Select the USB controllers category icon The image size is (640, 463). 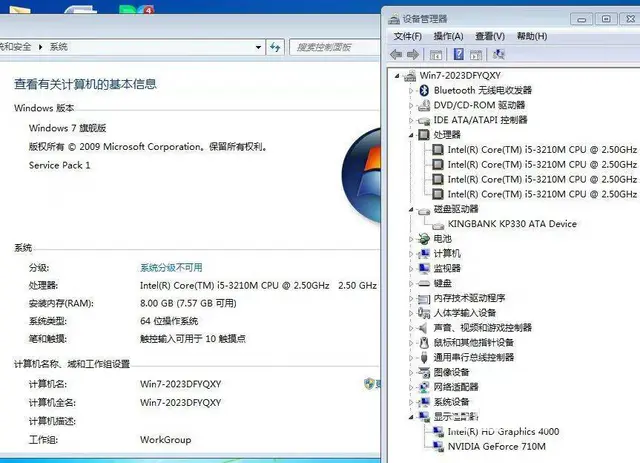[424, 358]
